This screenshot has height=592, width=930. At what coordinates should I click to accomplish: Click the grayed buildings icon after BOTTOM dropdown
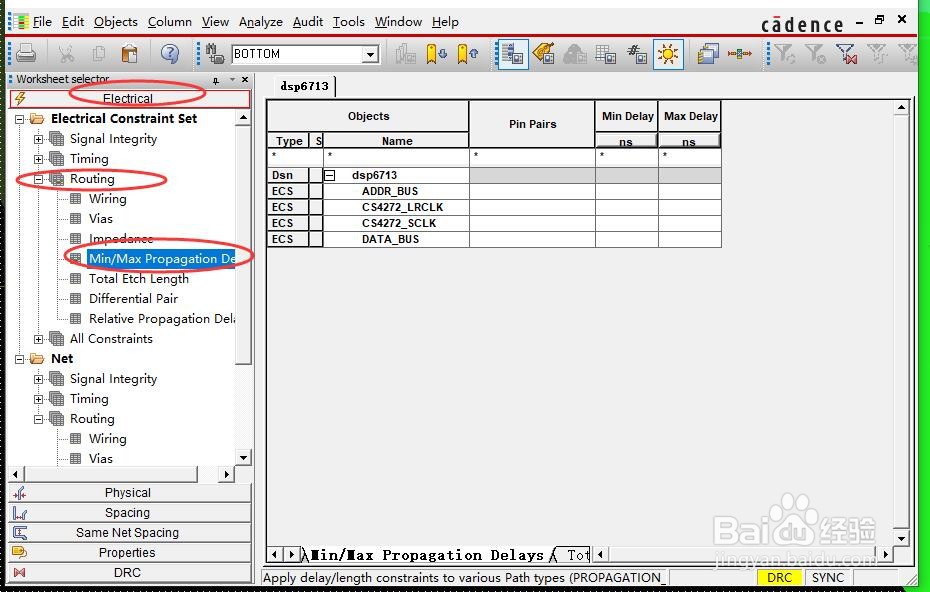pos(405,54)
